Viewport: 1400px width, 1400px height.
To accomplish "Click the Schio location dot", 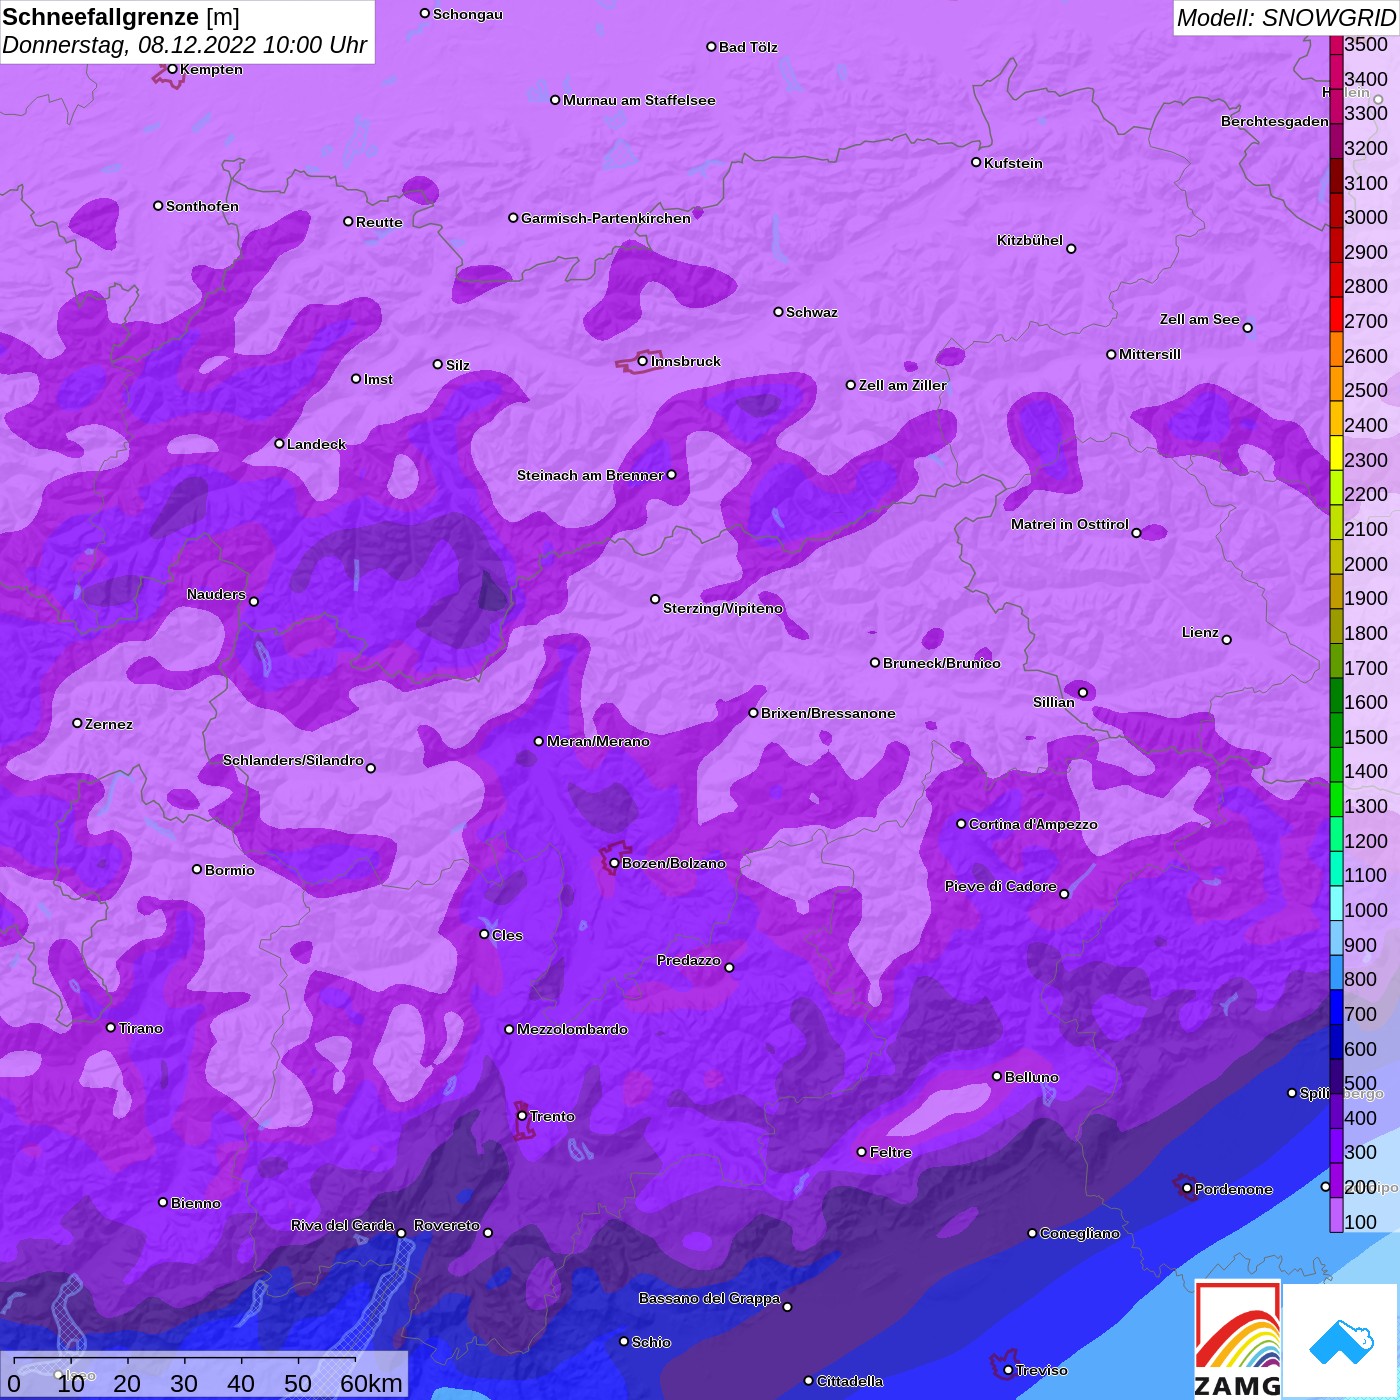I will [x=624, y=1341].
